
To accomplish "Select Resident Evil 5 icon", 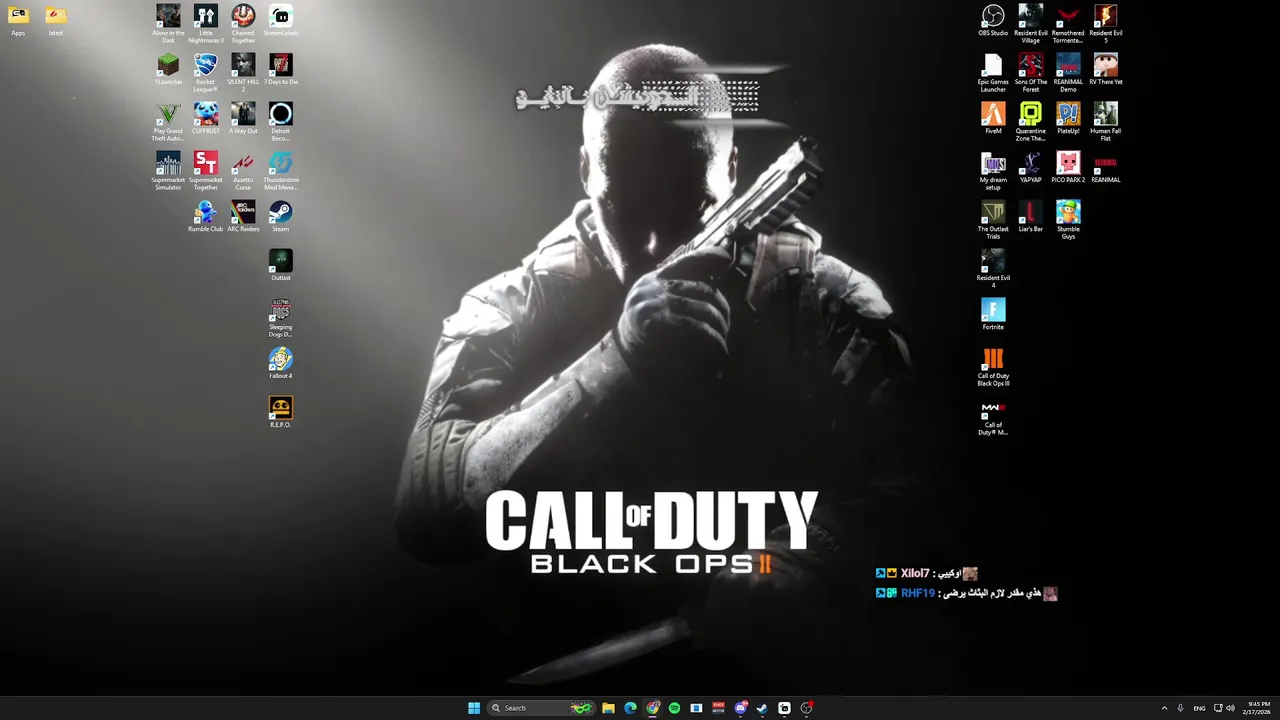I will pyautogui.click(x=1106, y=24).
